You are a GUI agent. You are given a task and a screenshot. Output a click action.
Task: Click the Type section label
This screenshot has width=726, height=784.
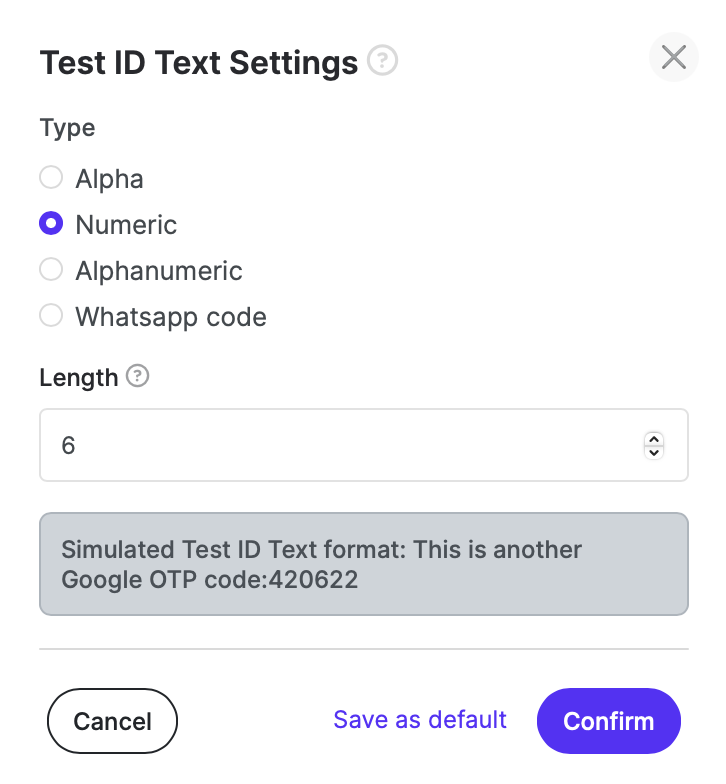pos(68,128)
